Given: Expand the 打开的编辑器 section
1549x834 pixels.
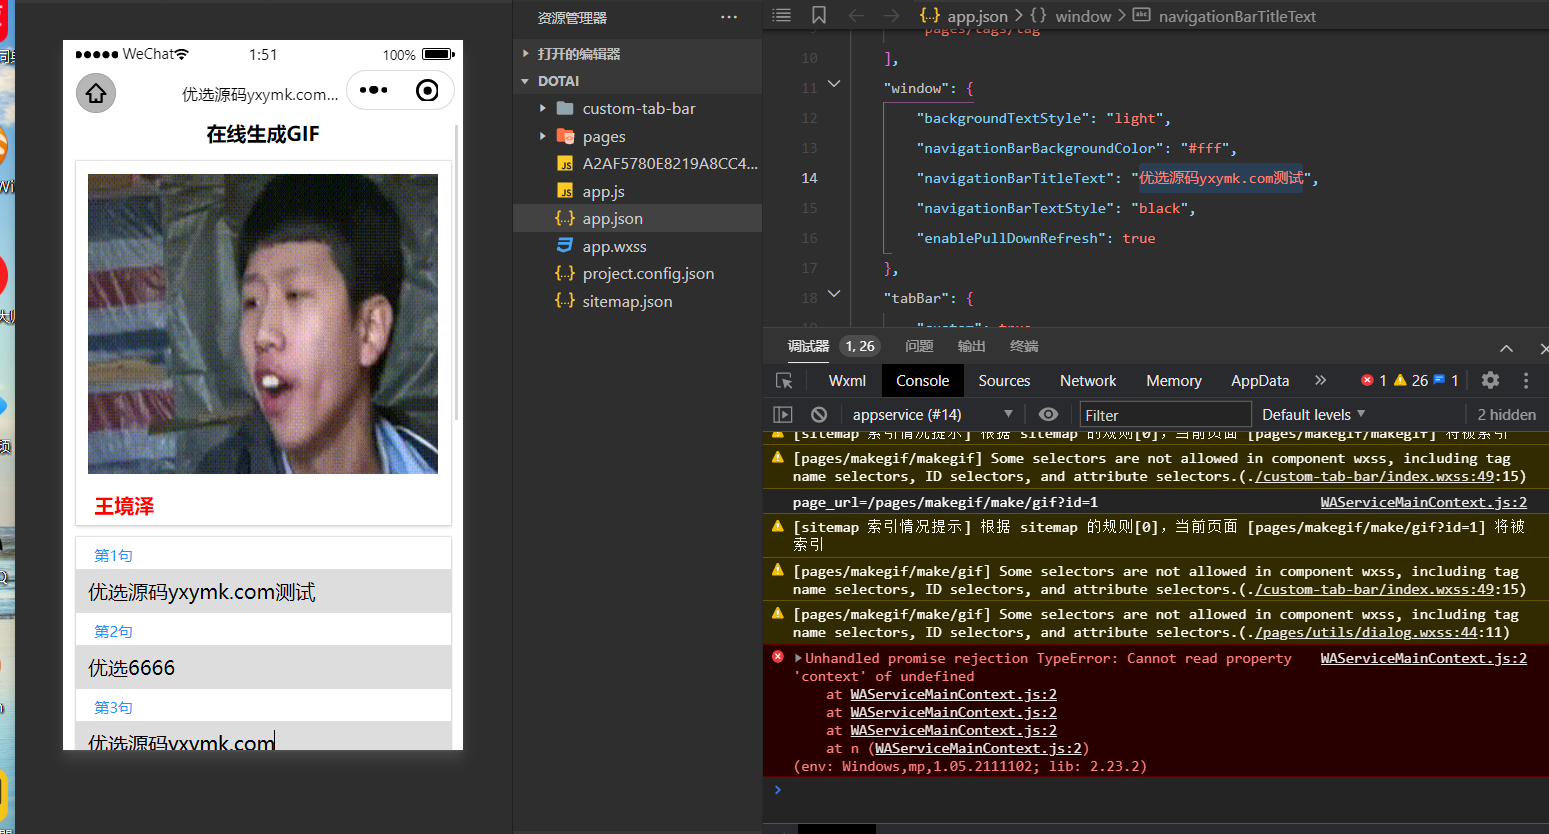Looking at the screenshot, I should (x=525, y=54).
